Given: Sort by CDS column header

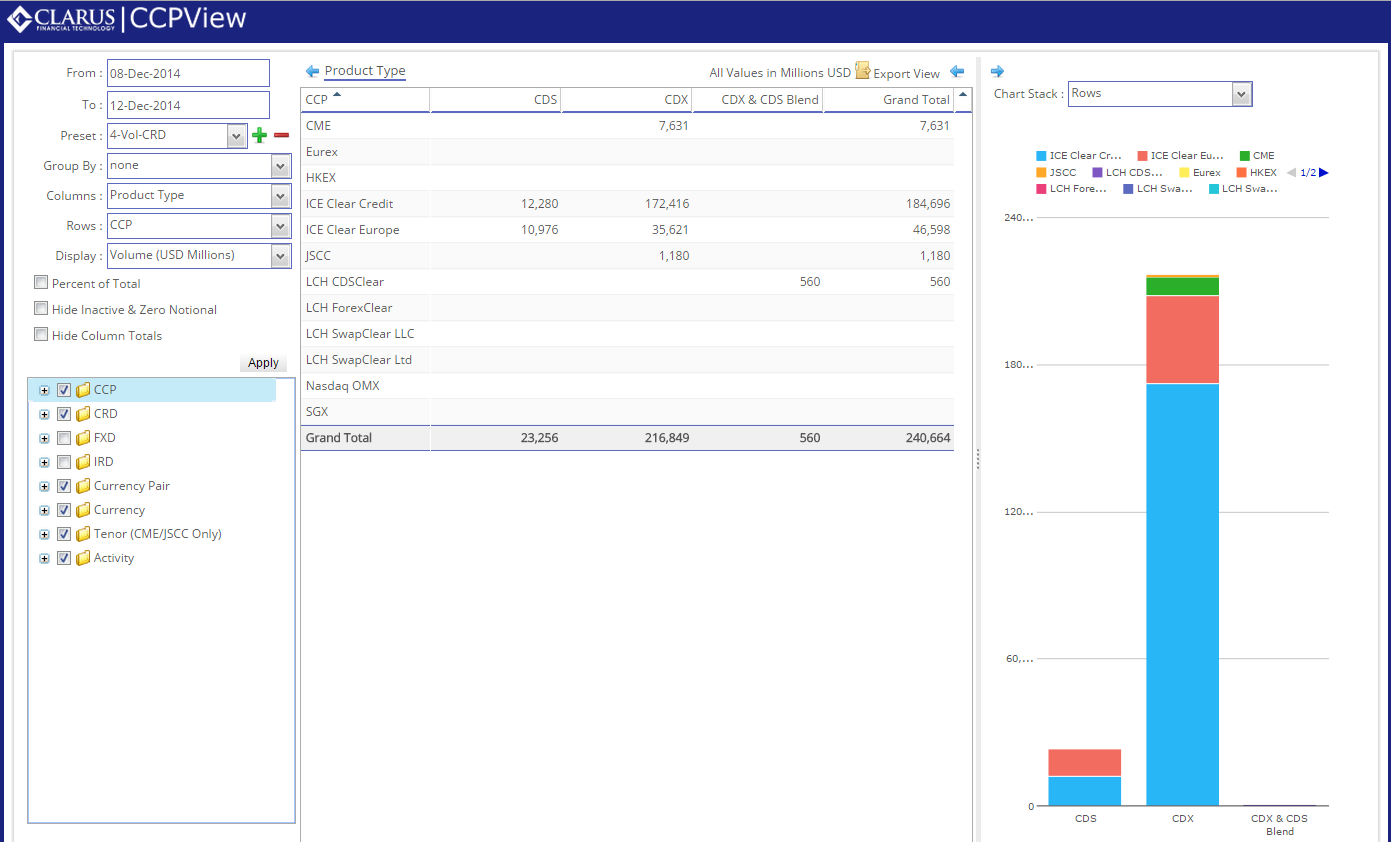Looking at the screenshot, I should [496, 99].
